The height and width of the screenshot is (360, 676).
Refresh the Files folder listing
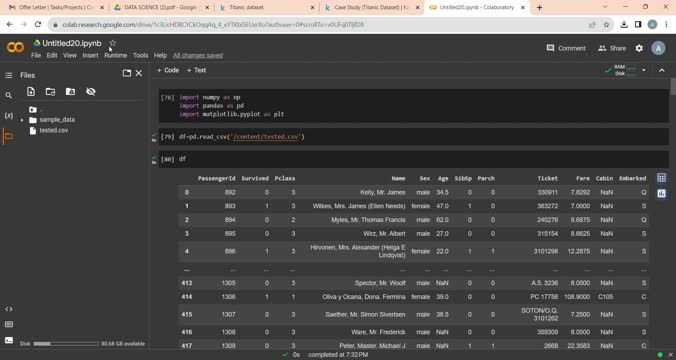[x=50, y=91]
